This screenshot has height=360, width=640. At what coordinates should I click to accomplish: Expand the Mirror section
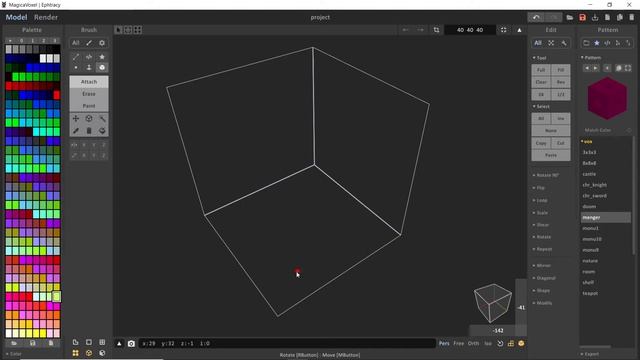point(542,266)
